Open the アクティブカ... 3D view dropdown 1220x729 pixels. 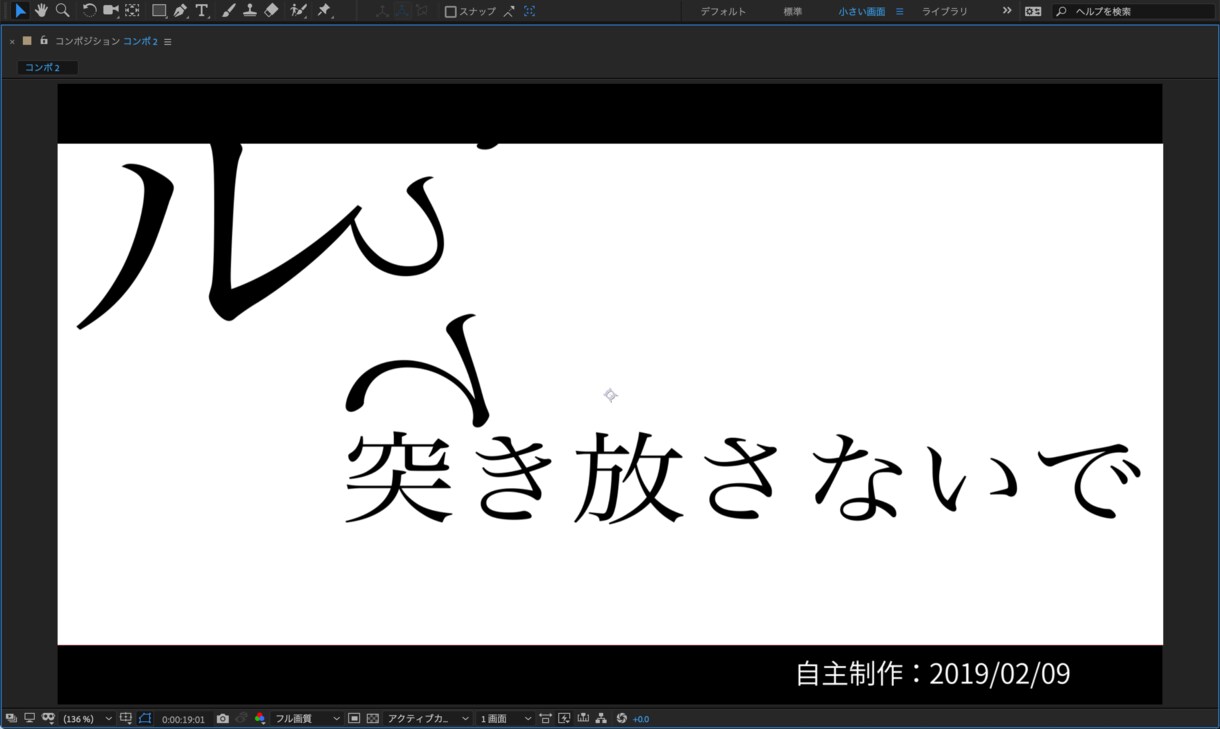click(x=428, y=719)
